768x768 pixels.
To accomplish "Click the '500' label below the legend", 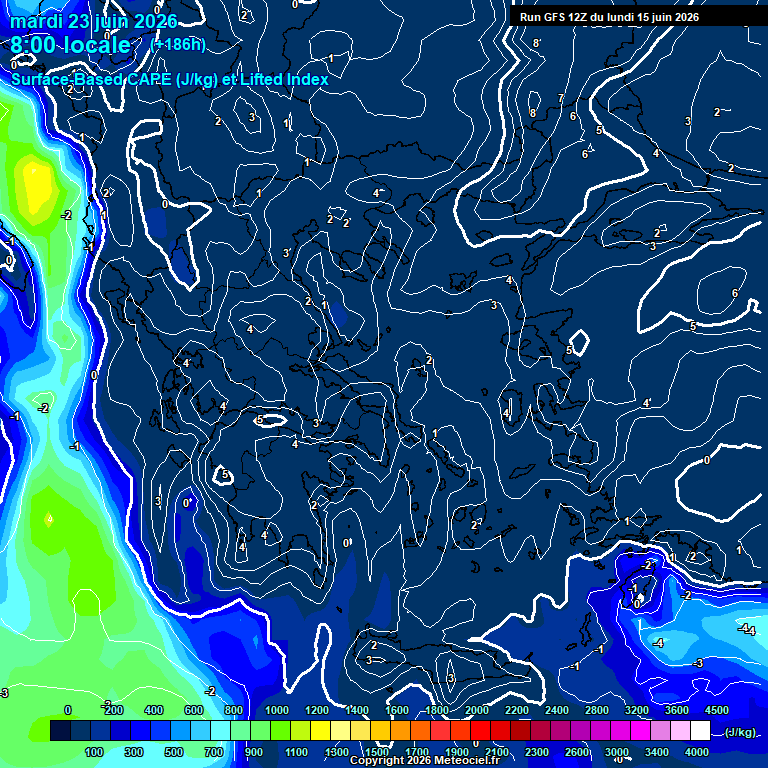I will (x=174, y=752).
